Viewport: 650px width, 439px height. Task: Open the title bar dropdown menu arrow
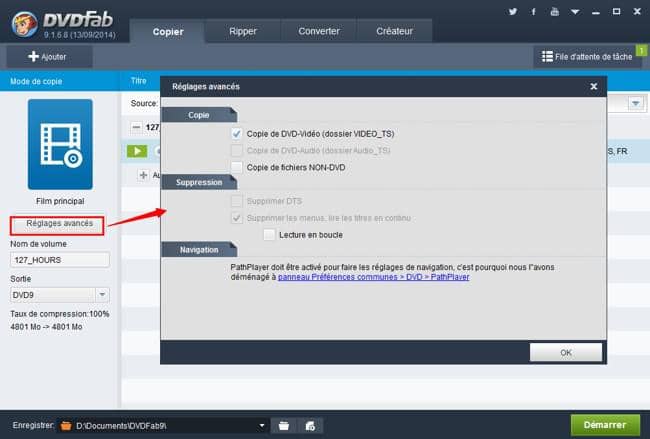click(x=575, y=12)
